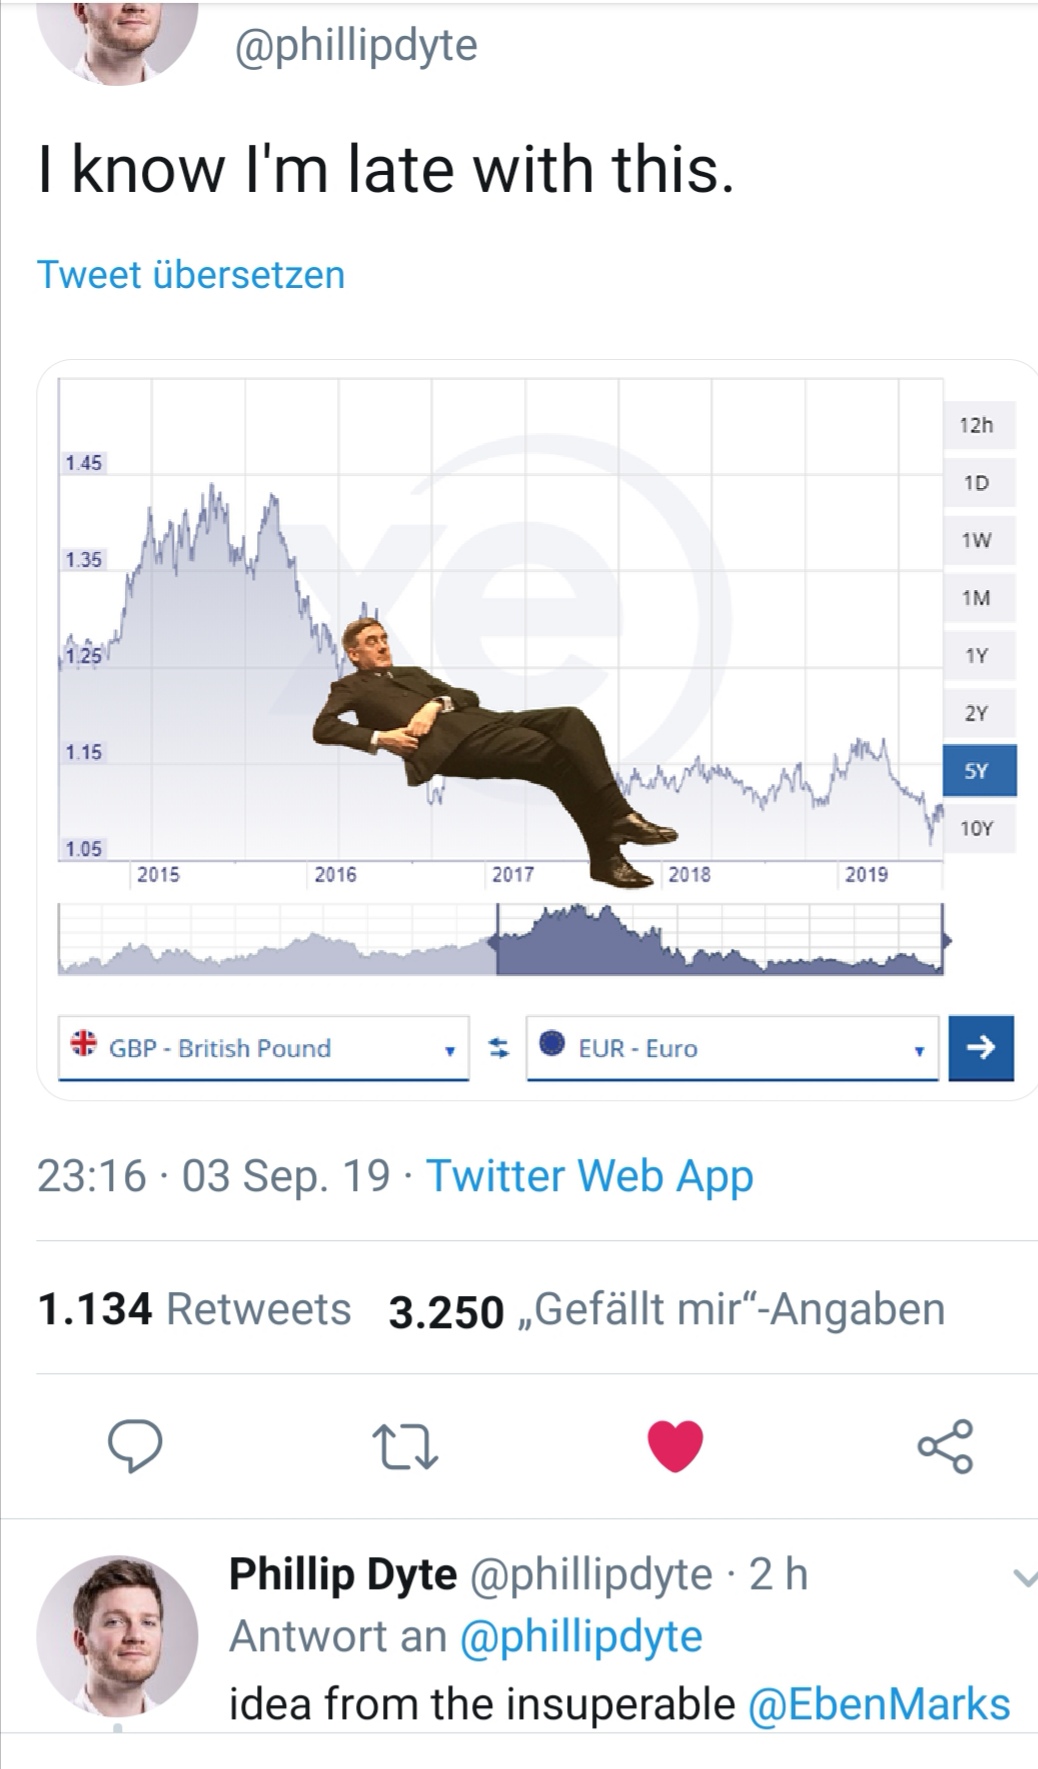1038x1769 pixels.
Task: Select the 10Y chart range tab
Action: (x=979, y=828)
